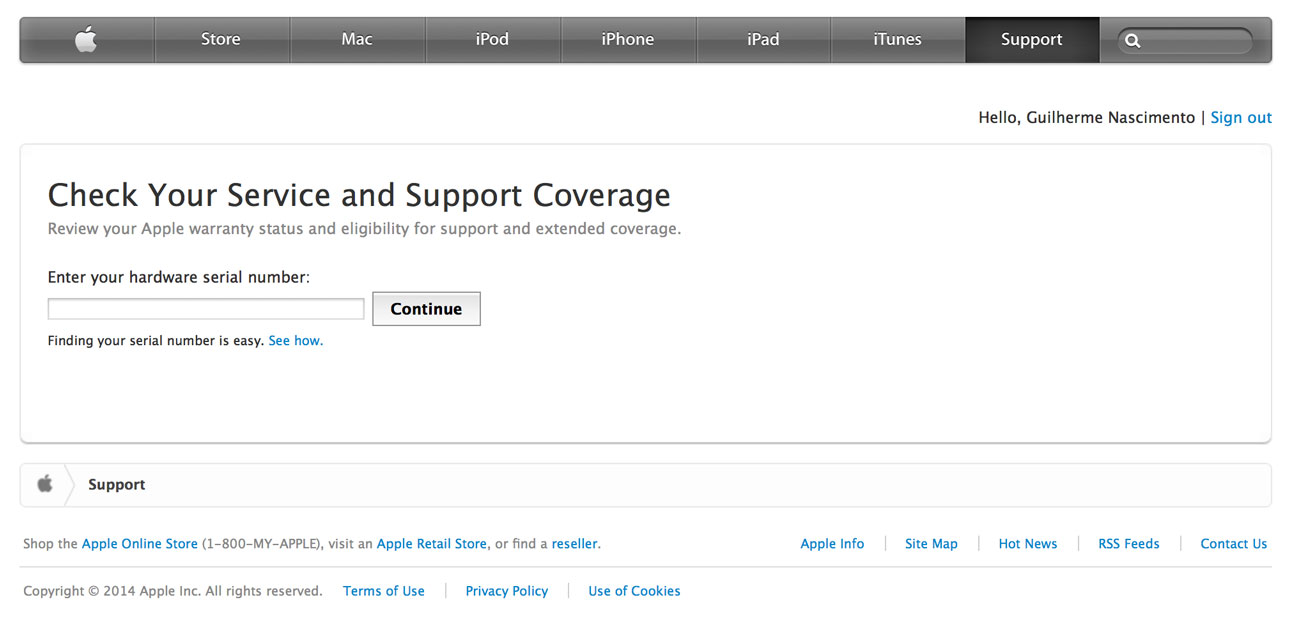
Task: Open the RSS Feeds link
Action: coord(1129,544)
